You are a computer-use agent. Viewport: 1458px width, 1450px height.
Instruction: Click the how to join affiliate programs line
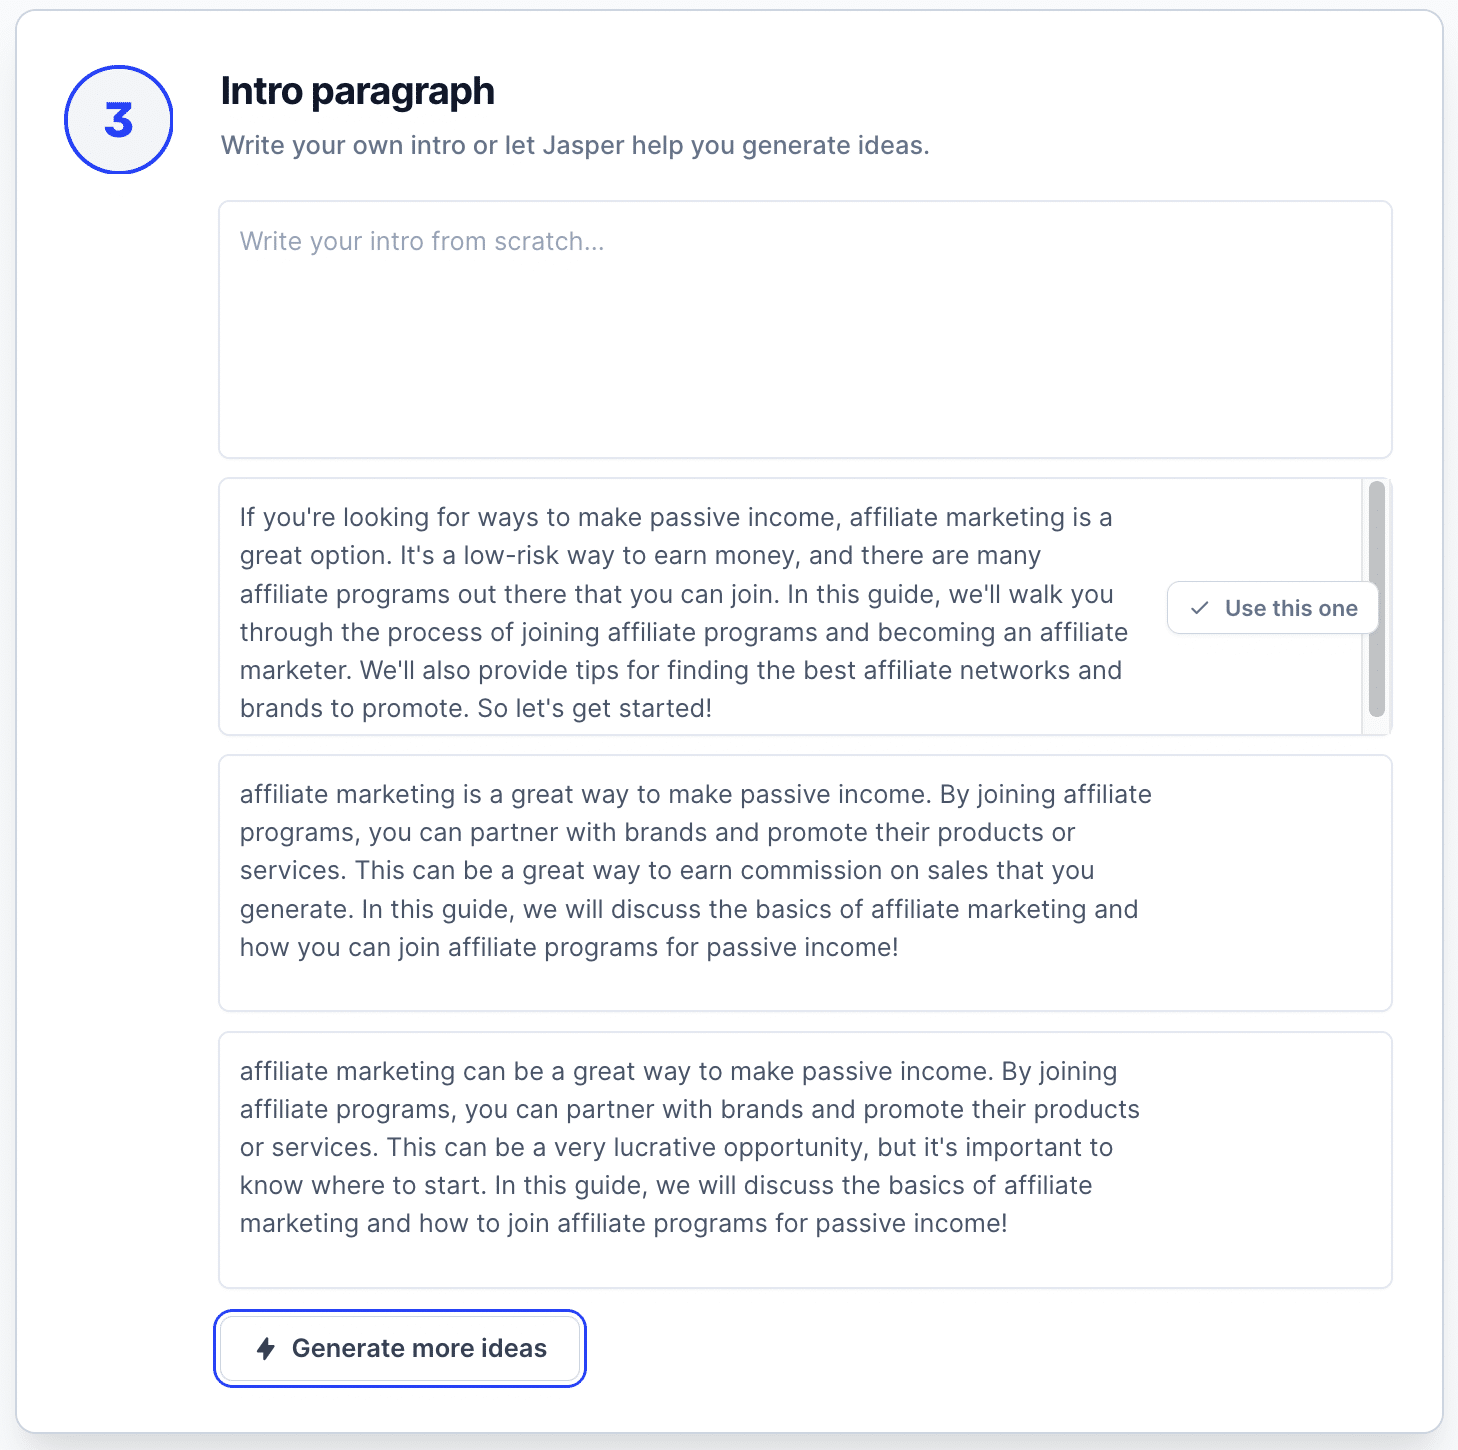[624, 1224]
